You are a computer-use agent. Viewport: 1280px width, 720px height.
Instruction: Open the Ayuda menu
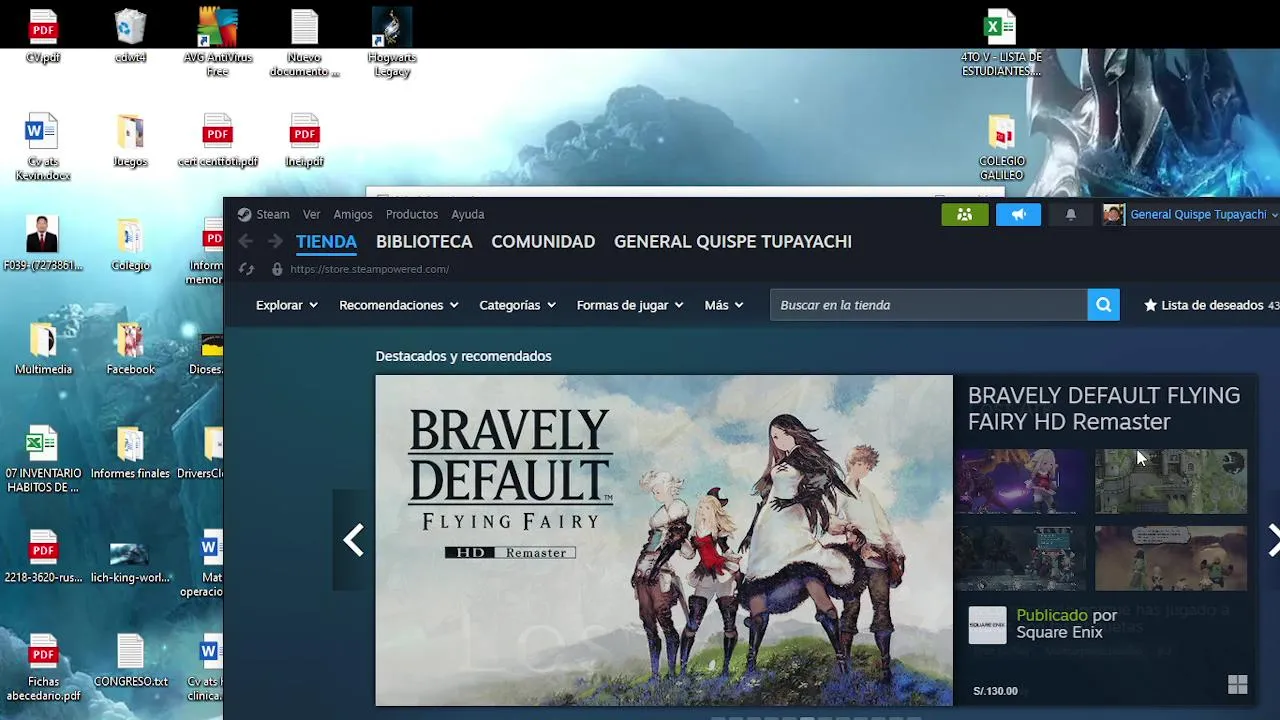[467, 214]
